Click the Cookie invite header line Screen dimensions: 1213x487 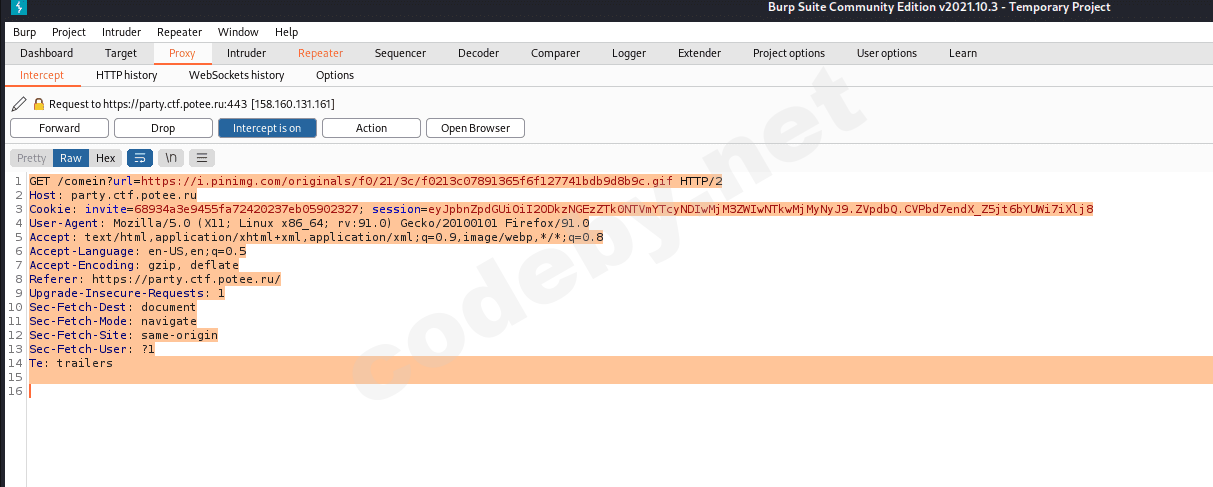pos(561,209)
